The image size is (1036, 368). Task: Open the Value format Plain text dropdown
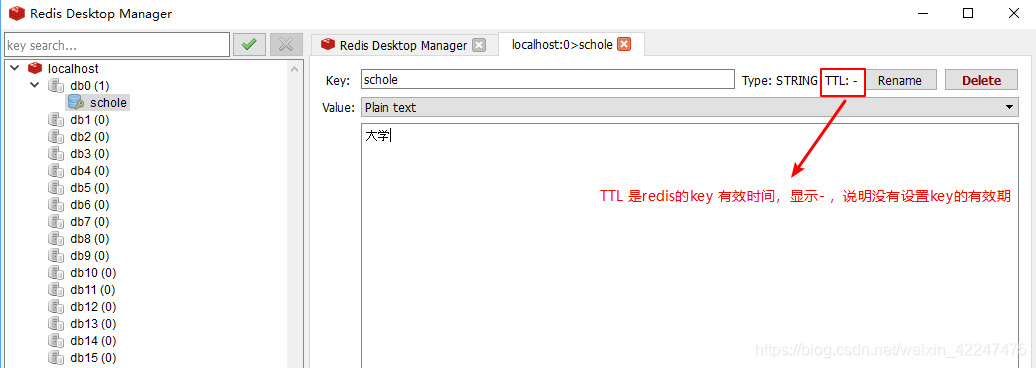(x=690, y=107)
